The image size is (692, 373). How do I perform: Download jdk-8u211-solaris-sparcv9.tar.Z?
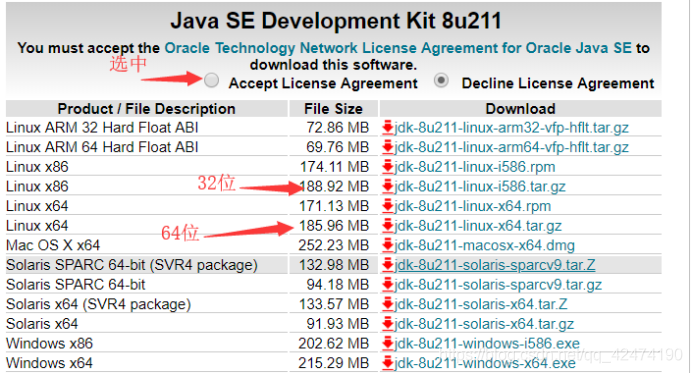[x=495, y=265]
